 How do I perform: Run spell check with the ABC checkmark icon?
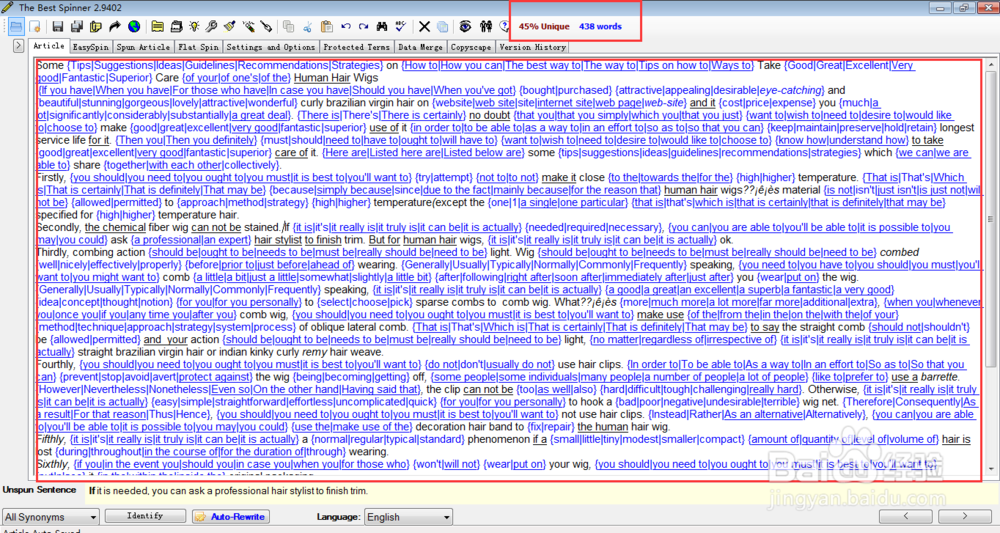pos(400,27)
